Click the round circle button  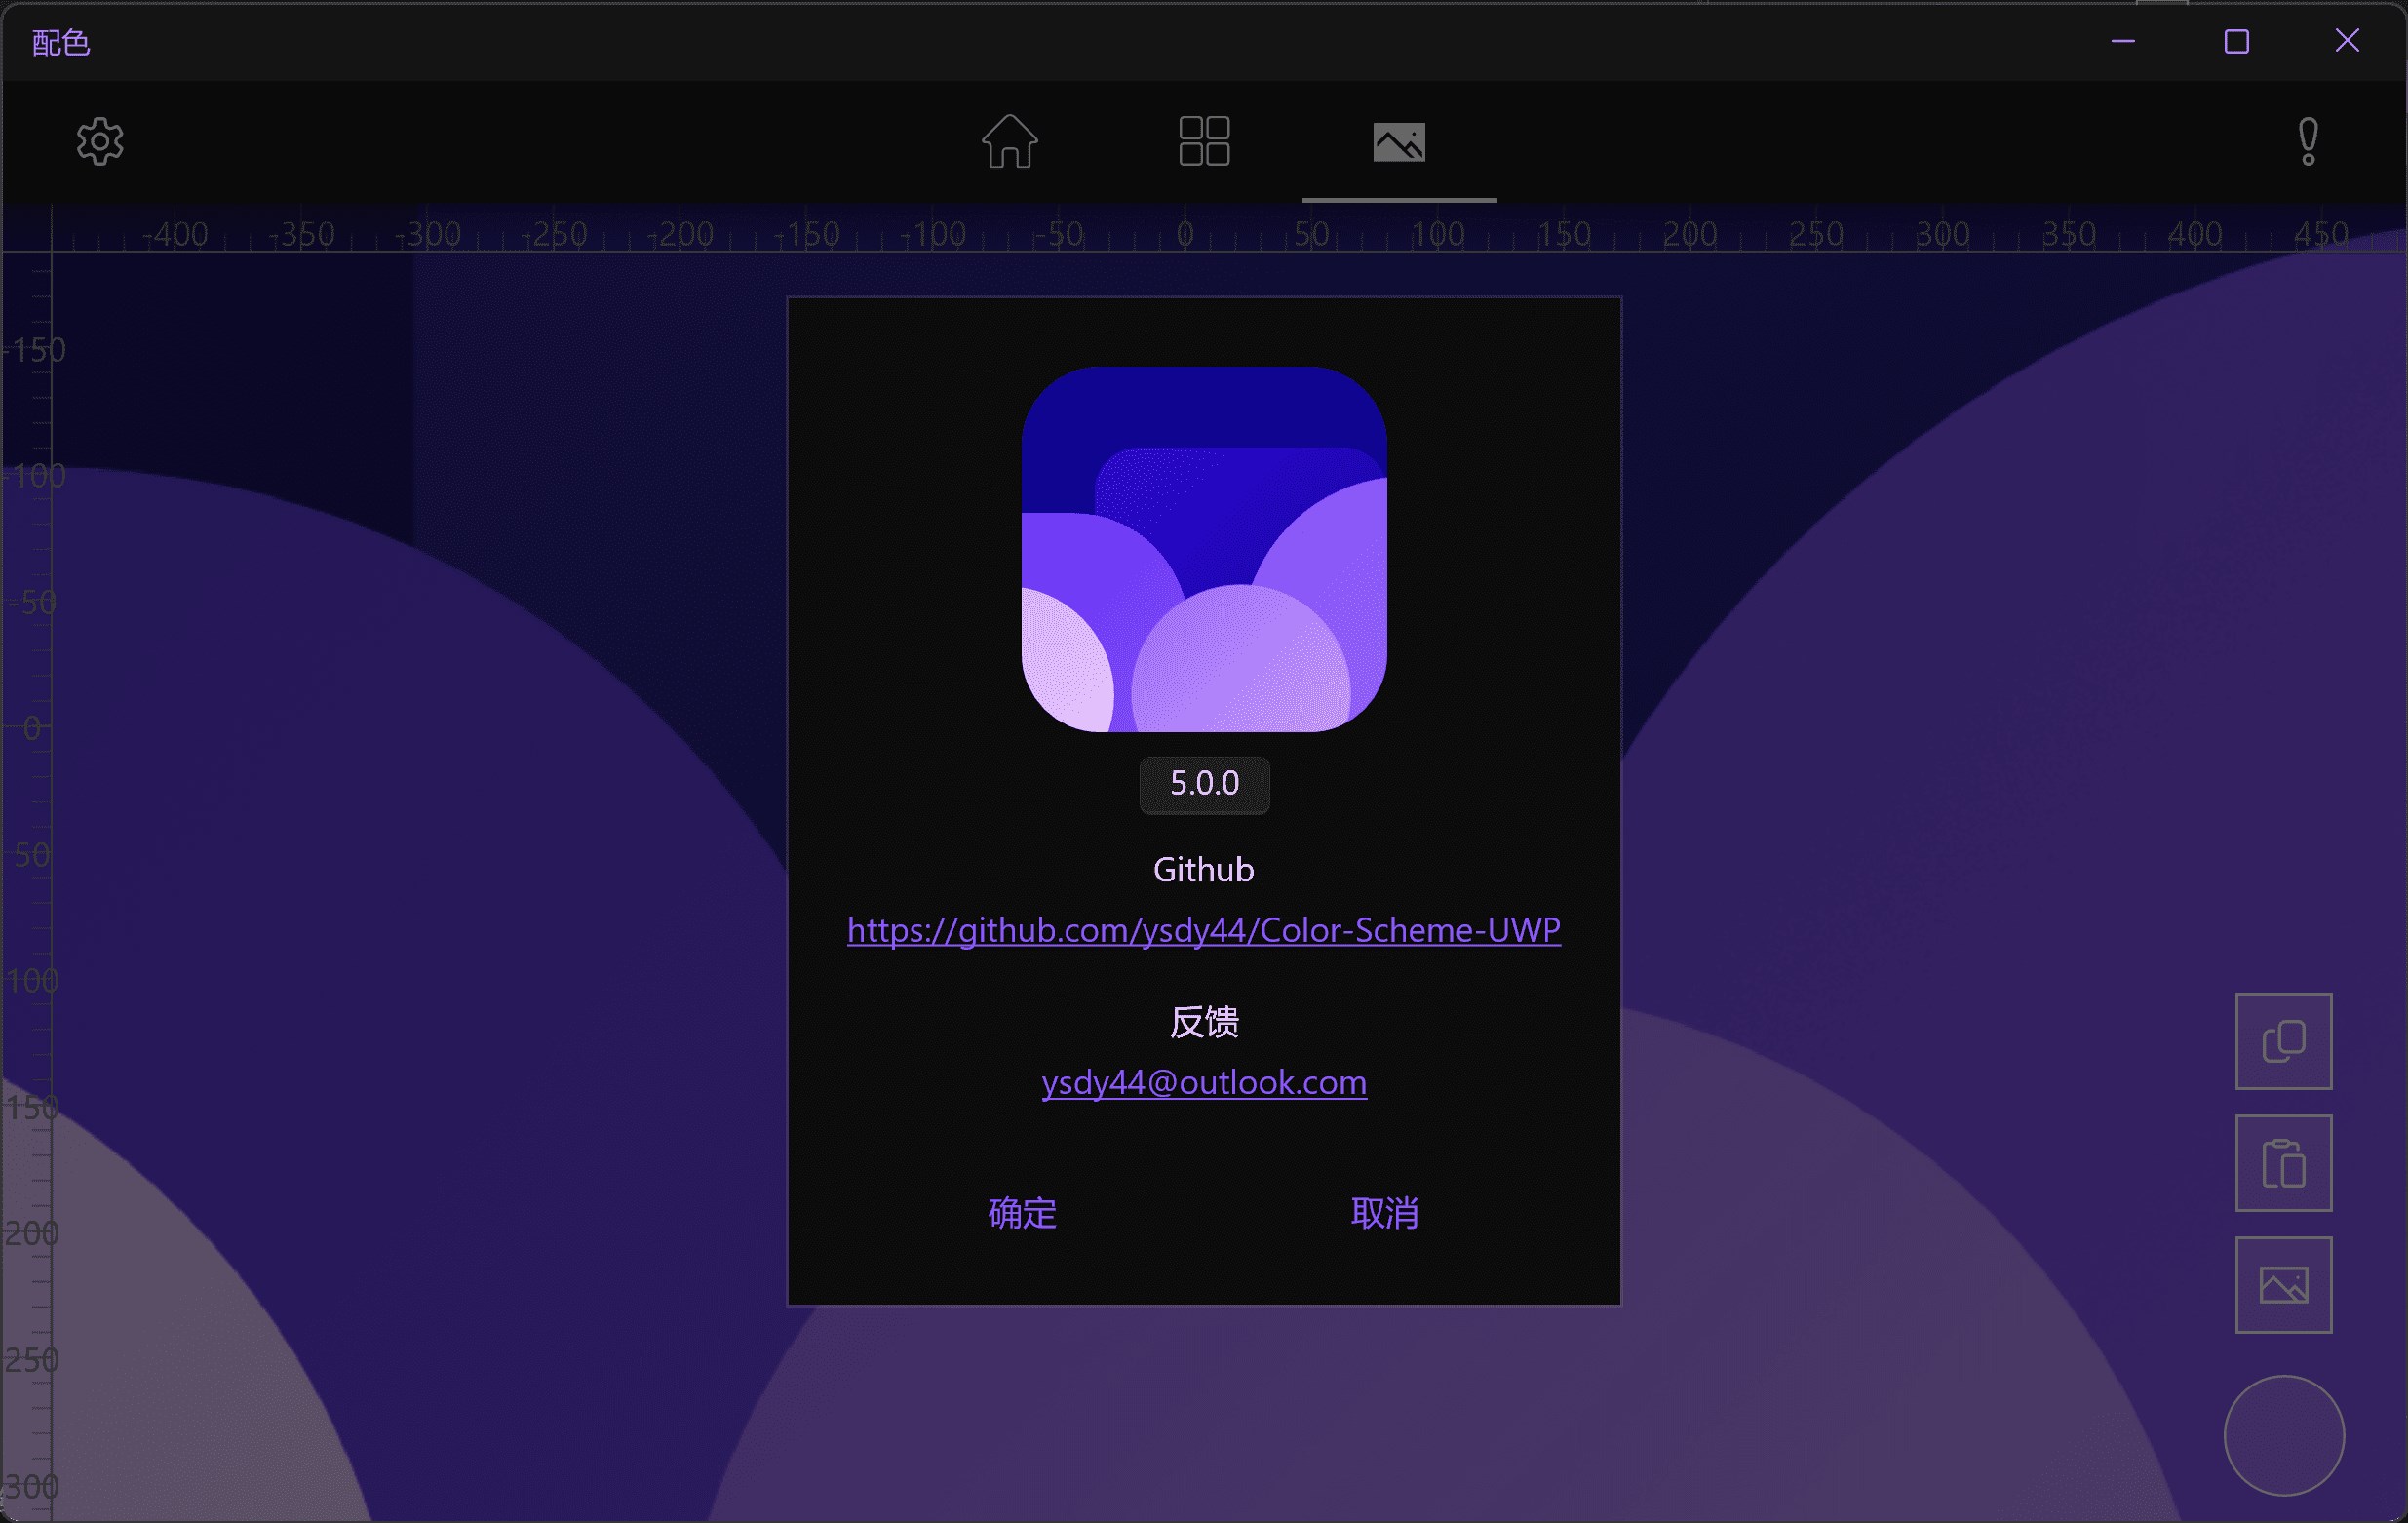(x=2283, y=1435)
